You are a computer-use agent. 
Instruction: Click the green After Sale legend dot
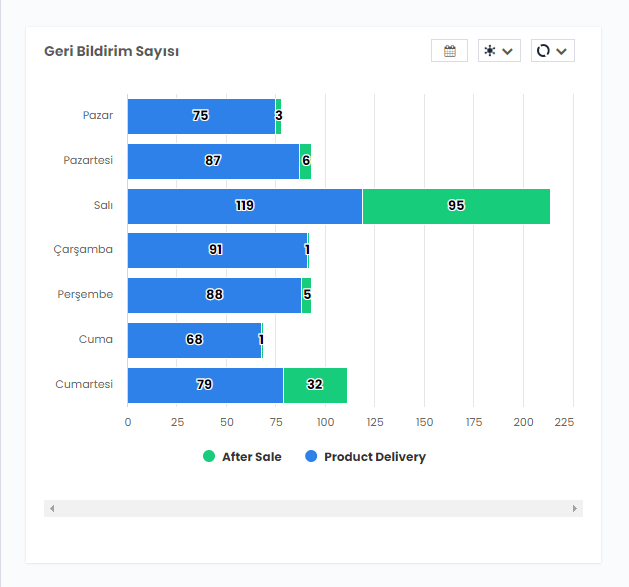tap(209, 457)
